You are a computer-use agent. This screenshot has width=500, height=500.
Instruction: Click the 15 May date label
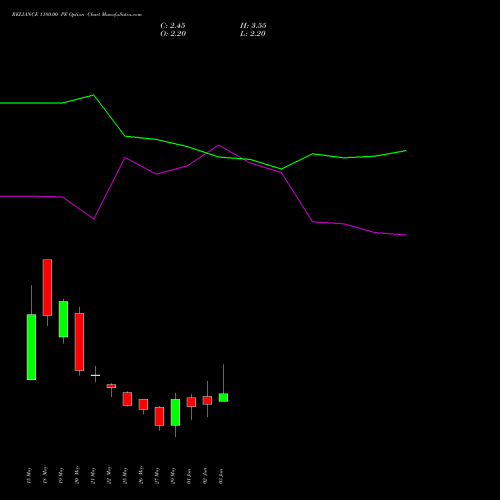point(29,475)
